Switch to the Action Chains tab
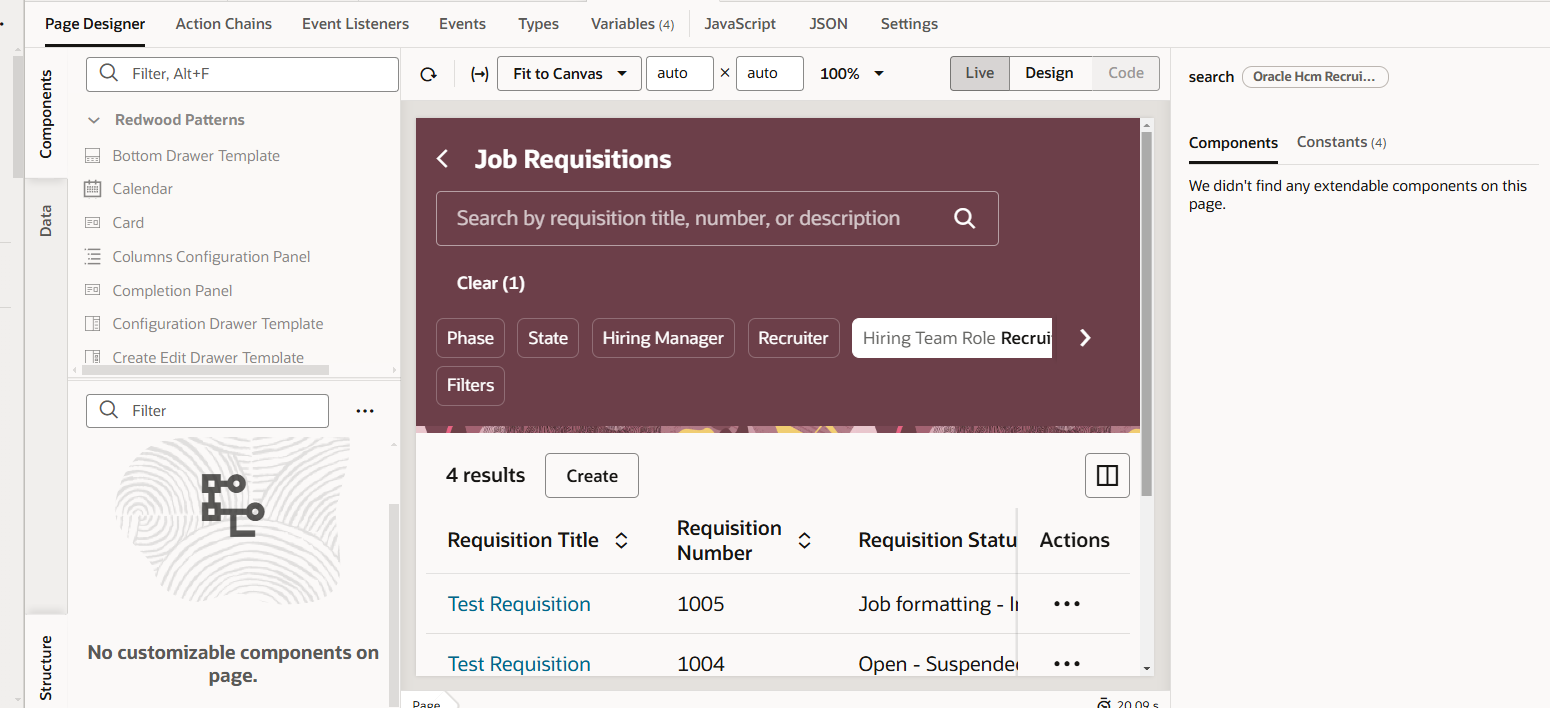The height and width of the screenshot is (708, 1550). tap(223, 23)
